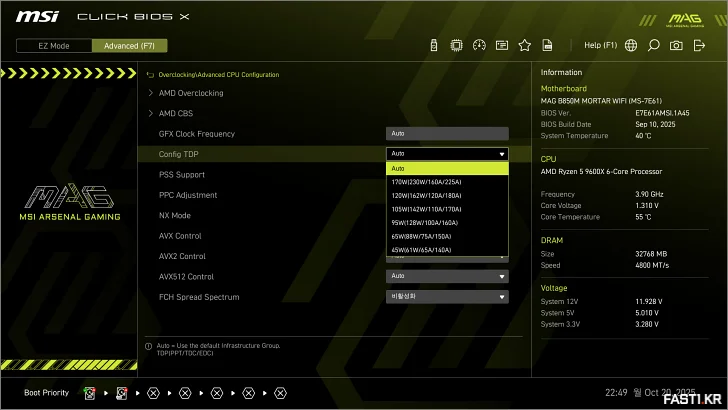
Task: Select the Advanced (F7) tab
Action: 130,46
